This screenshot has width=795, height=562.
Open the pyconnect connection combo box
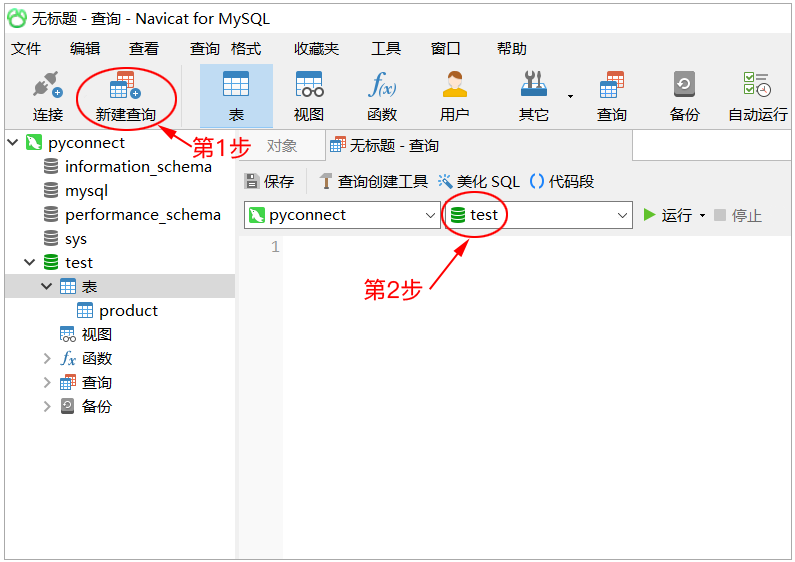(342, 215)
